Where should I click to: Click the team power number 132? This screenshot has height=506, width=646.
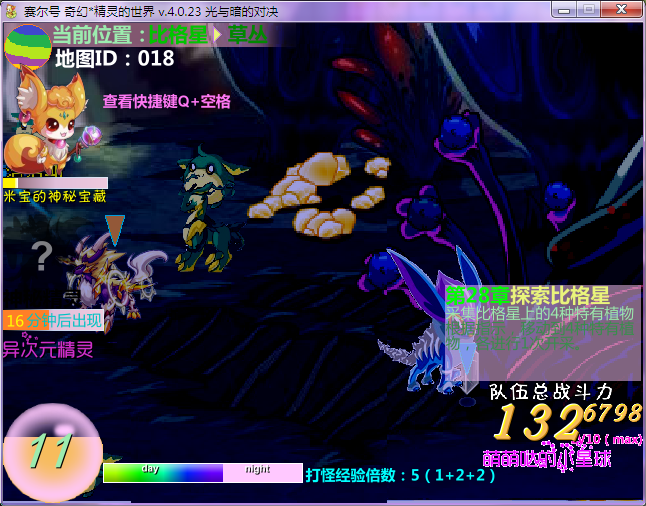pos(538,422)
